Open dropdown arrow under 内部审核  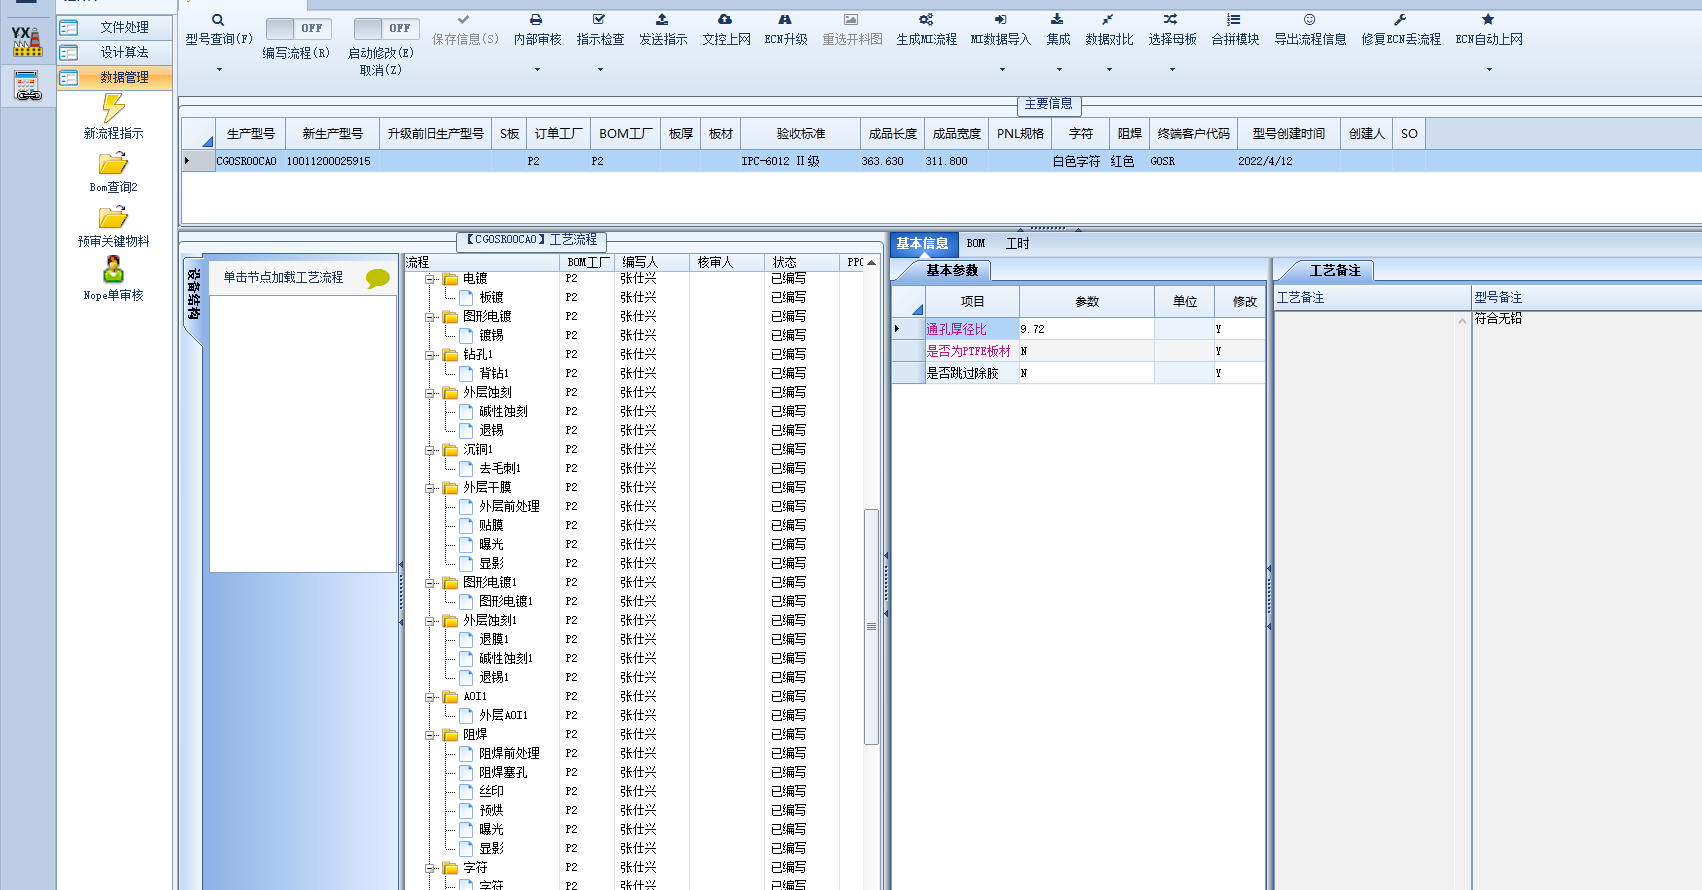[x=537, y=70]
